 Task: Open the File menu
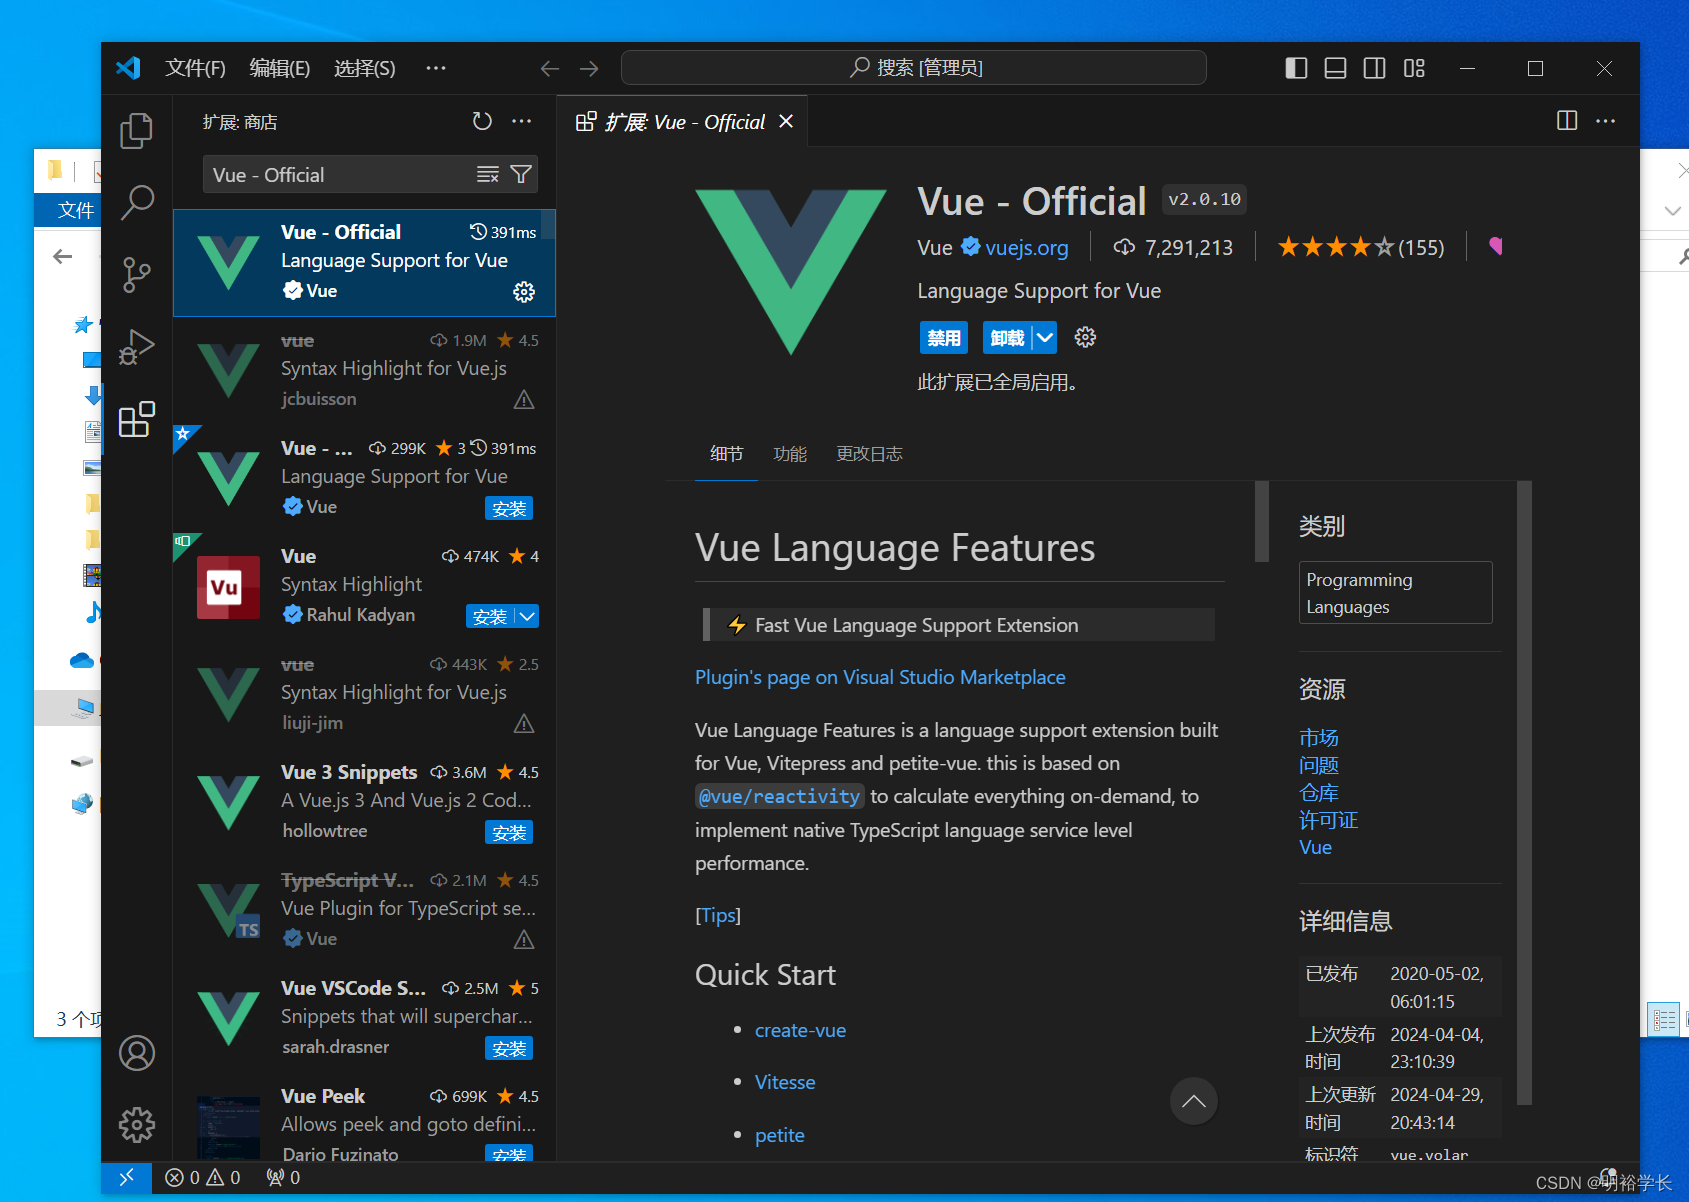pyautogui.click(x=195, y=68)
